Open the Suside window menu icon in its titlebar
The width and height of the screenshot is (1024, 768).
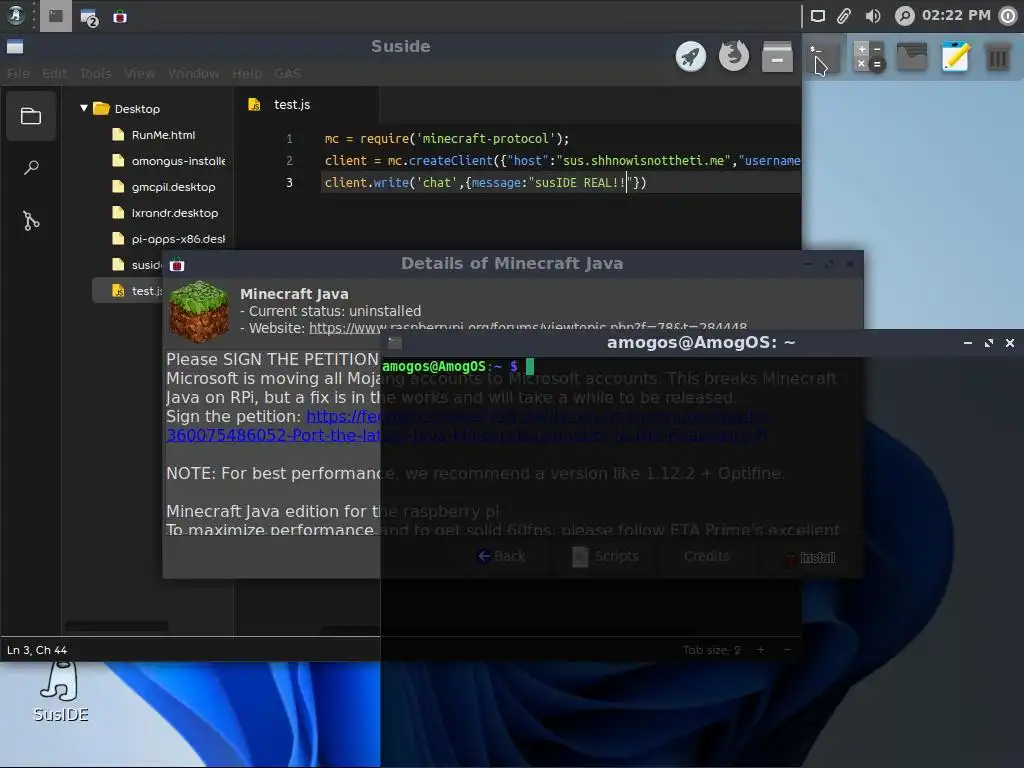click(x=15, y=46)
